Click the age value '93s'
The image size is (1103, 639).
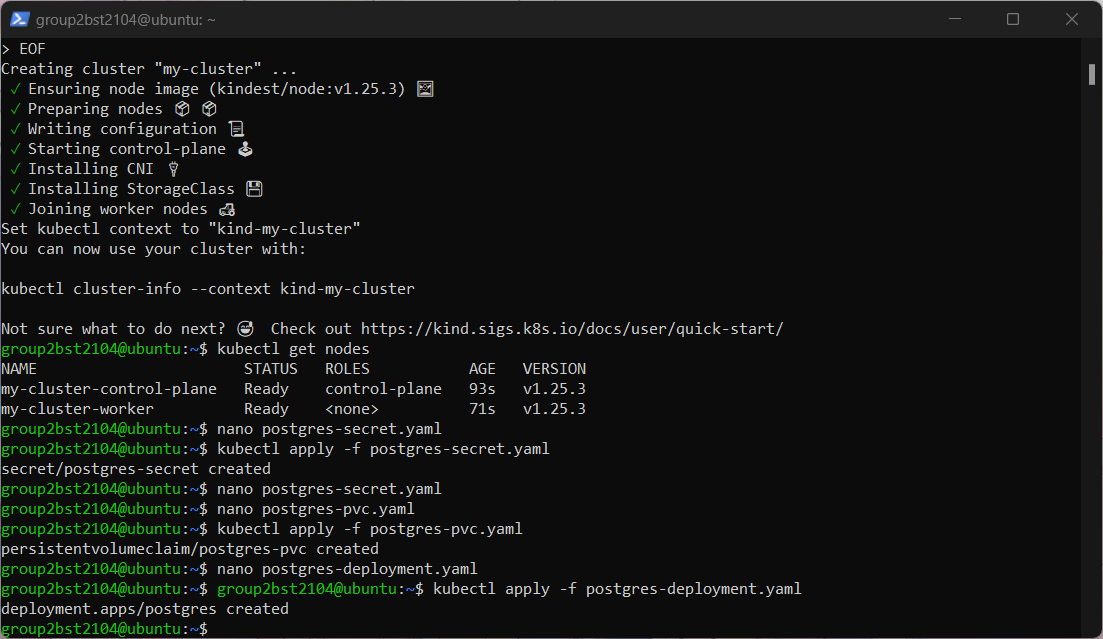483,389
